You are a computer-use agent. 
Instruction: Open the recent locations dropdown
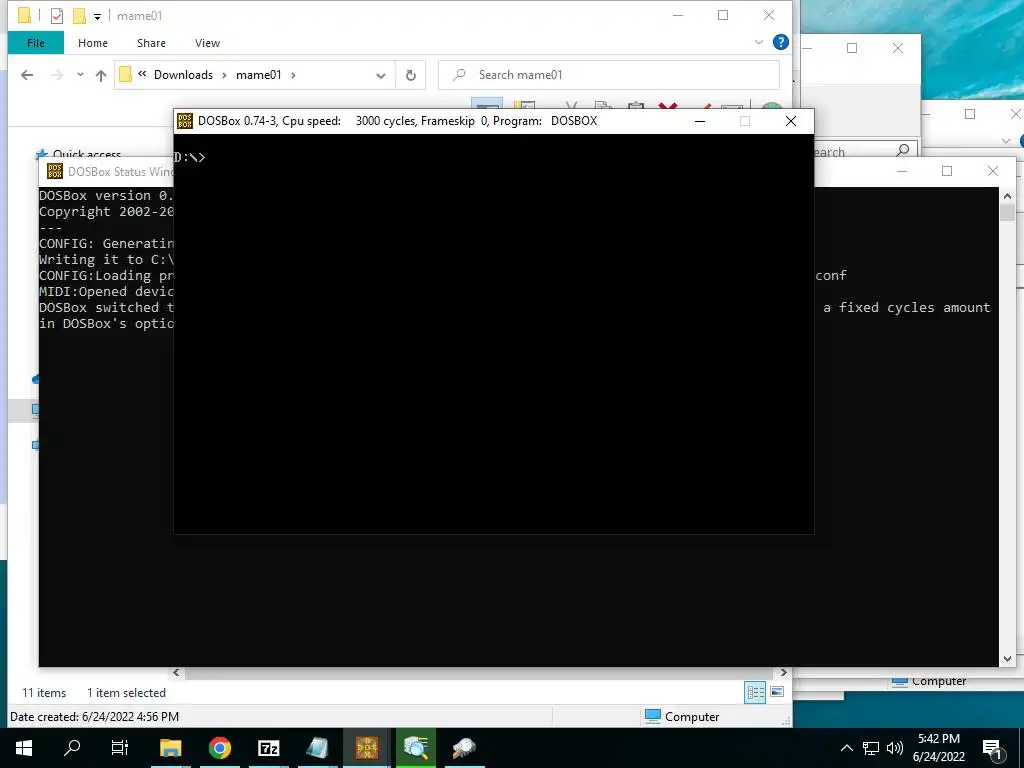[x=80, y=75]
